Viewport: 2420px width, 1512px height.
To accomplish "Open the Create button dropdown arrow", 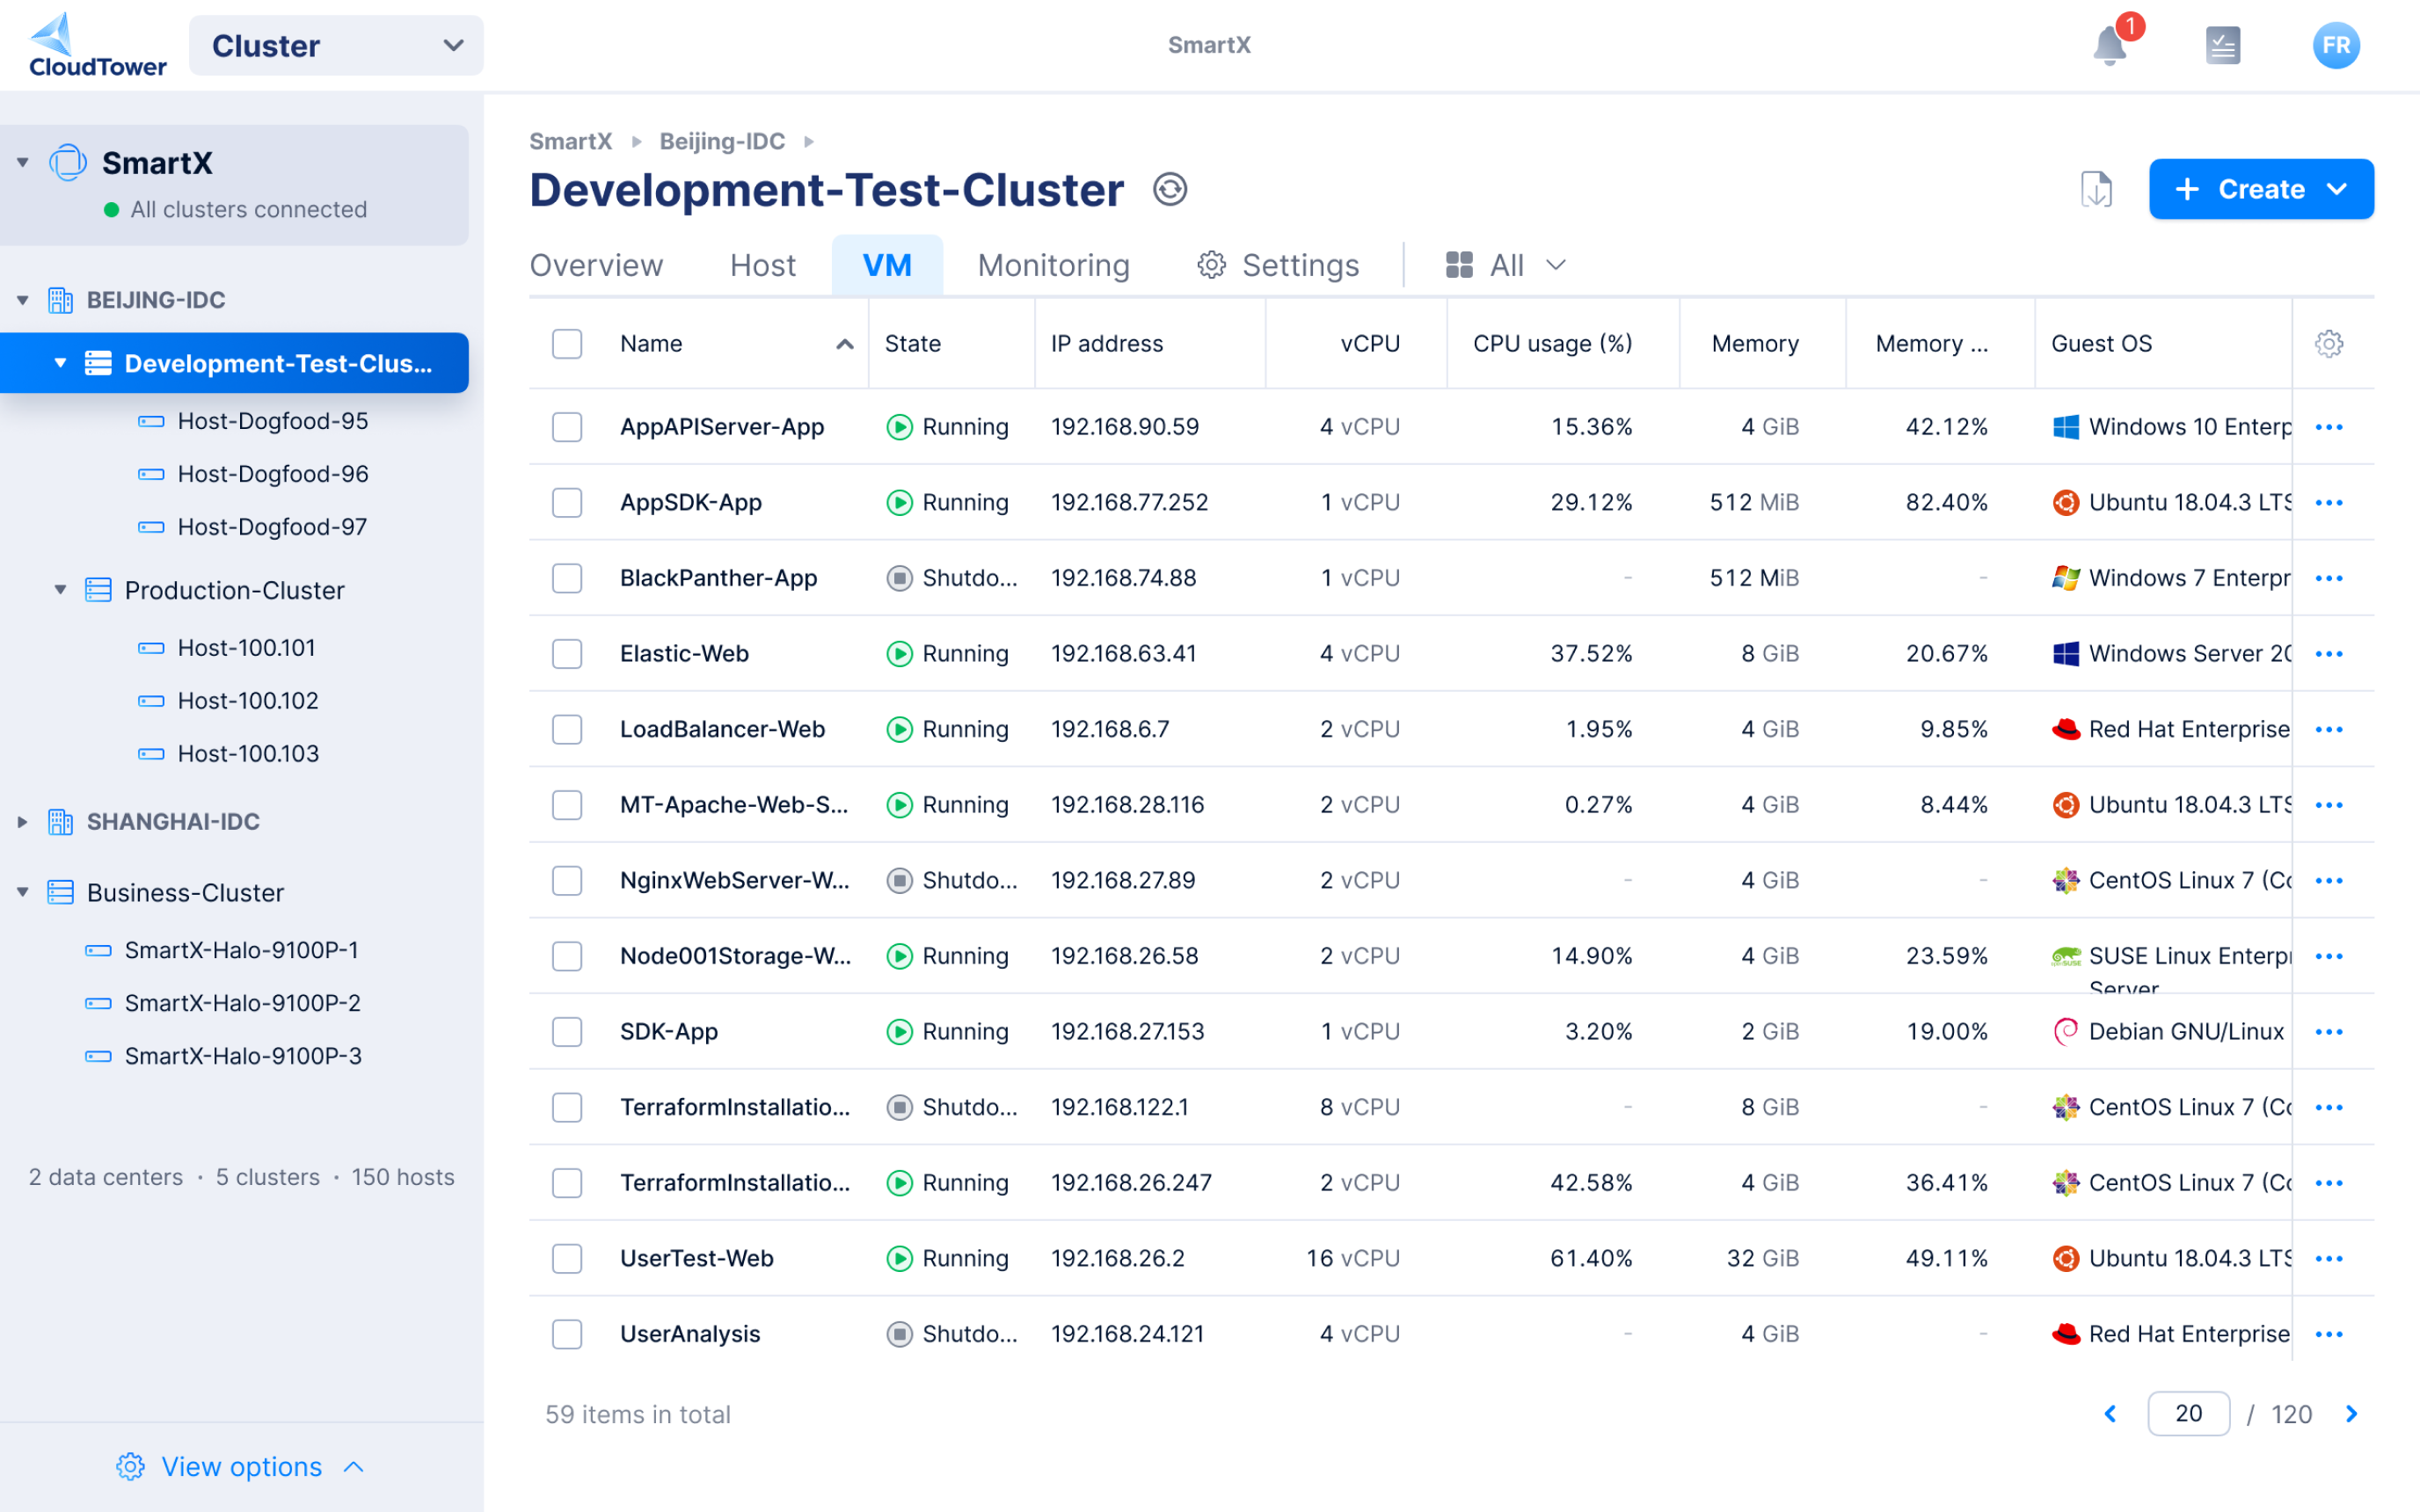I will pyautogui.click(x=2337, y=189).
